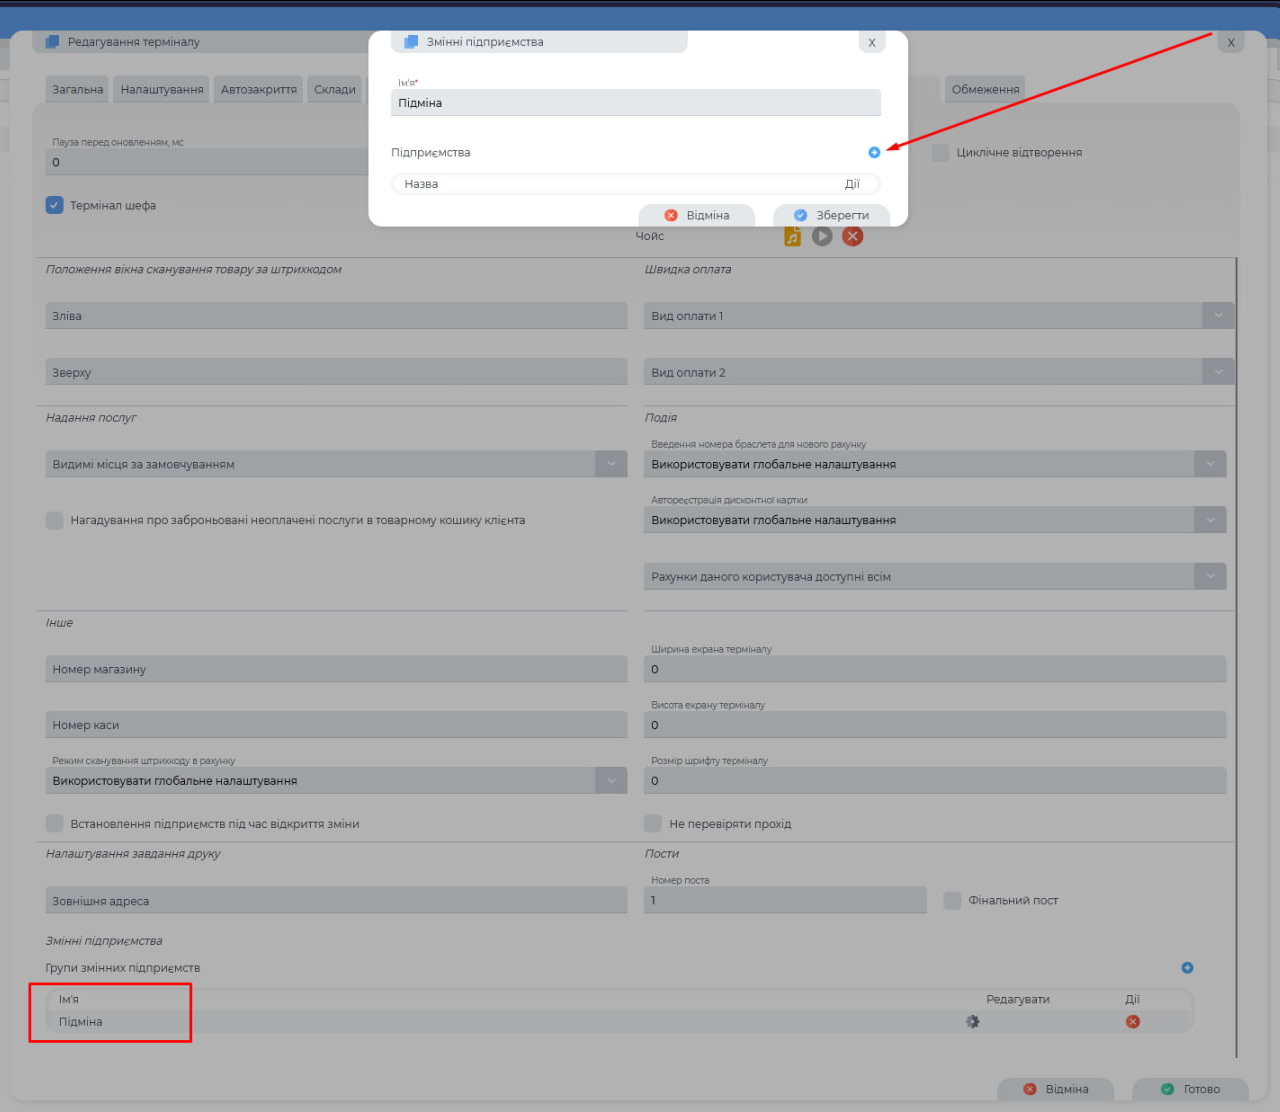Click the Ім'я input field containing Підміна
This screenshot has width=1280, height=1112.
636,103
